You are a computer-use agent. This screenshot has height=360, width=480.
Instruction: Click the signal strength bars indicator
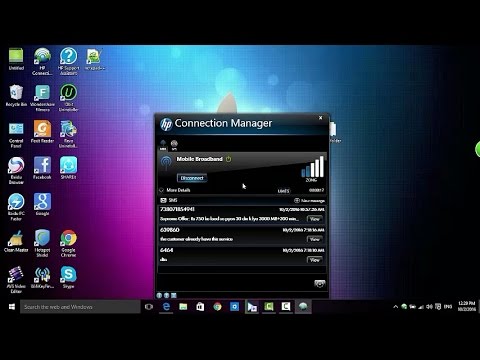312,167
